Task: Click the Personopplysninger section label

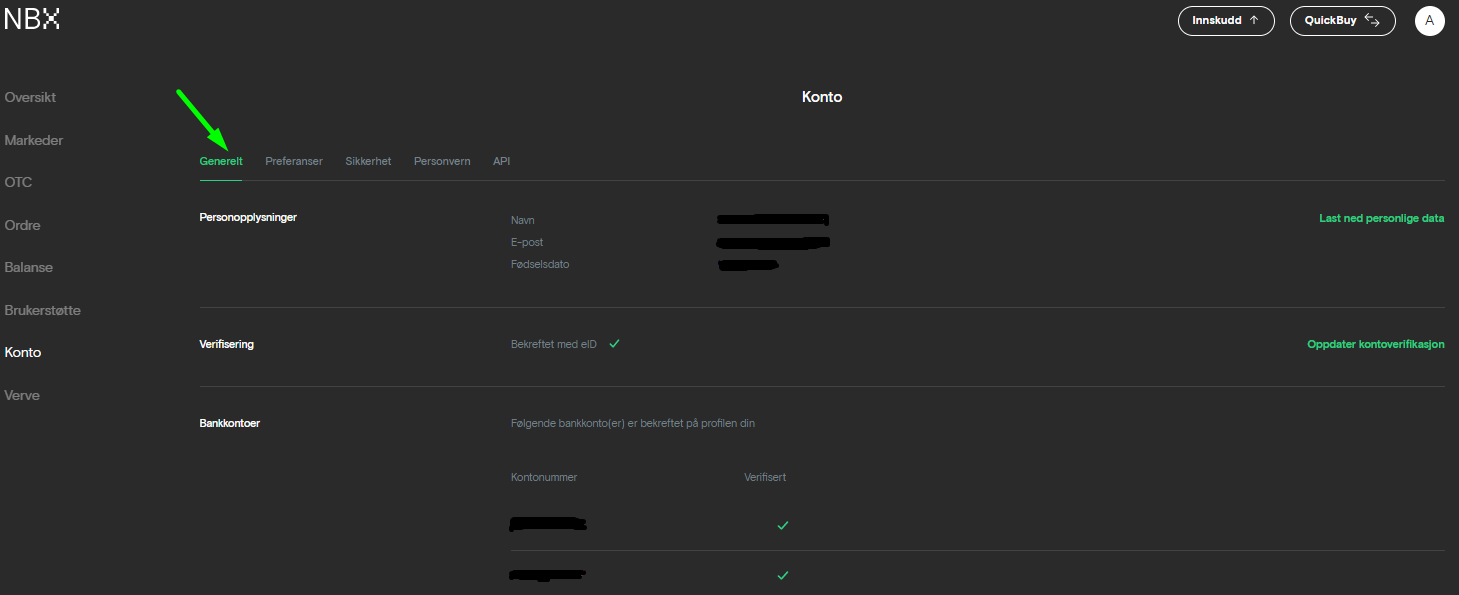Action: point(248,218)
